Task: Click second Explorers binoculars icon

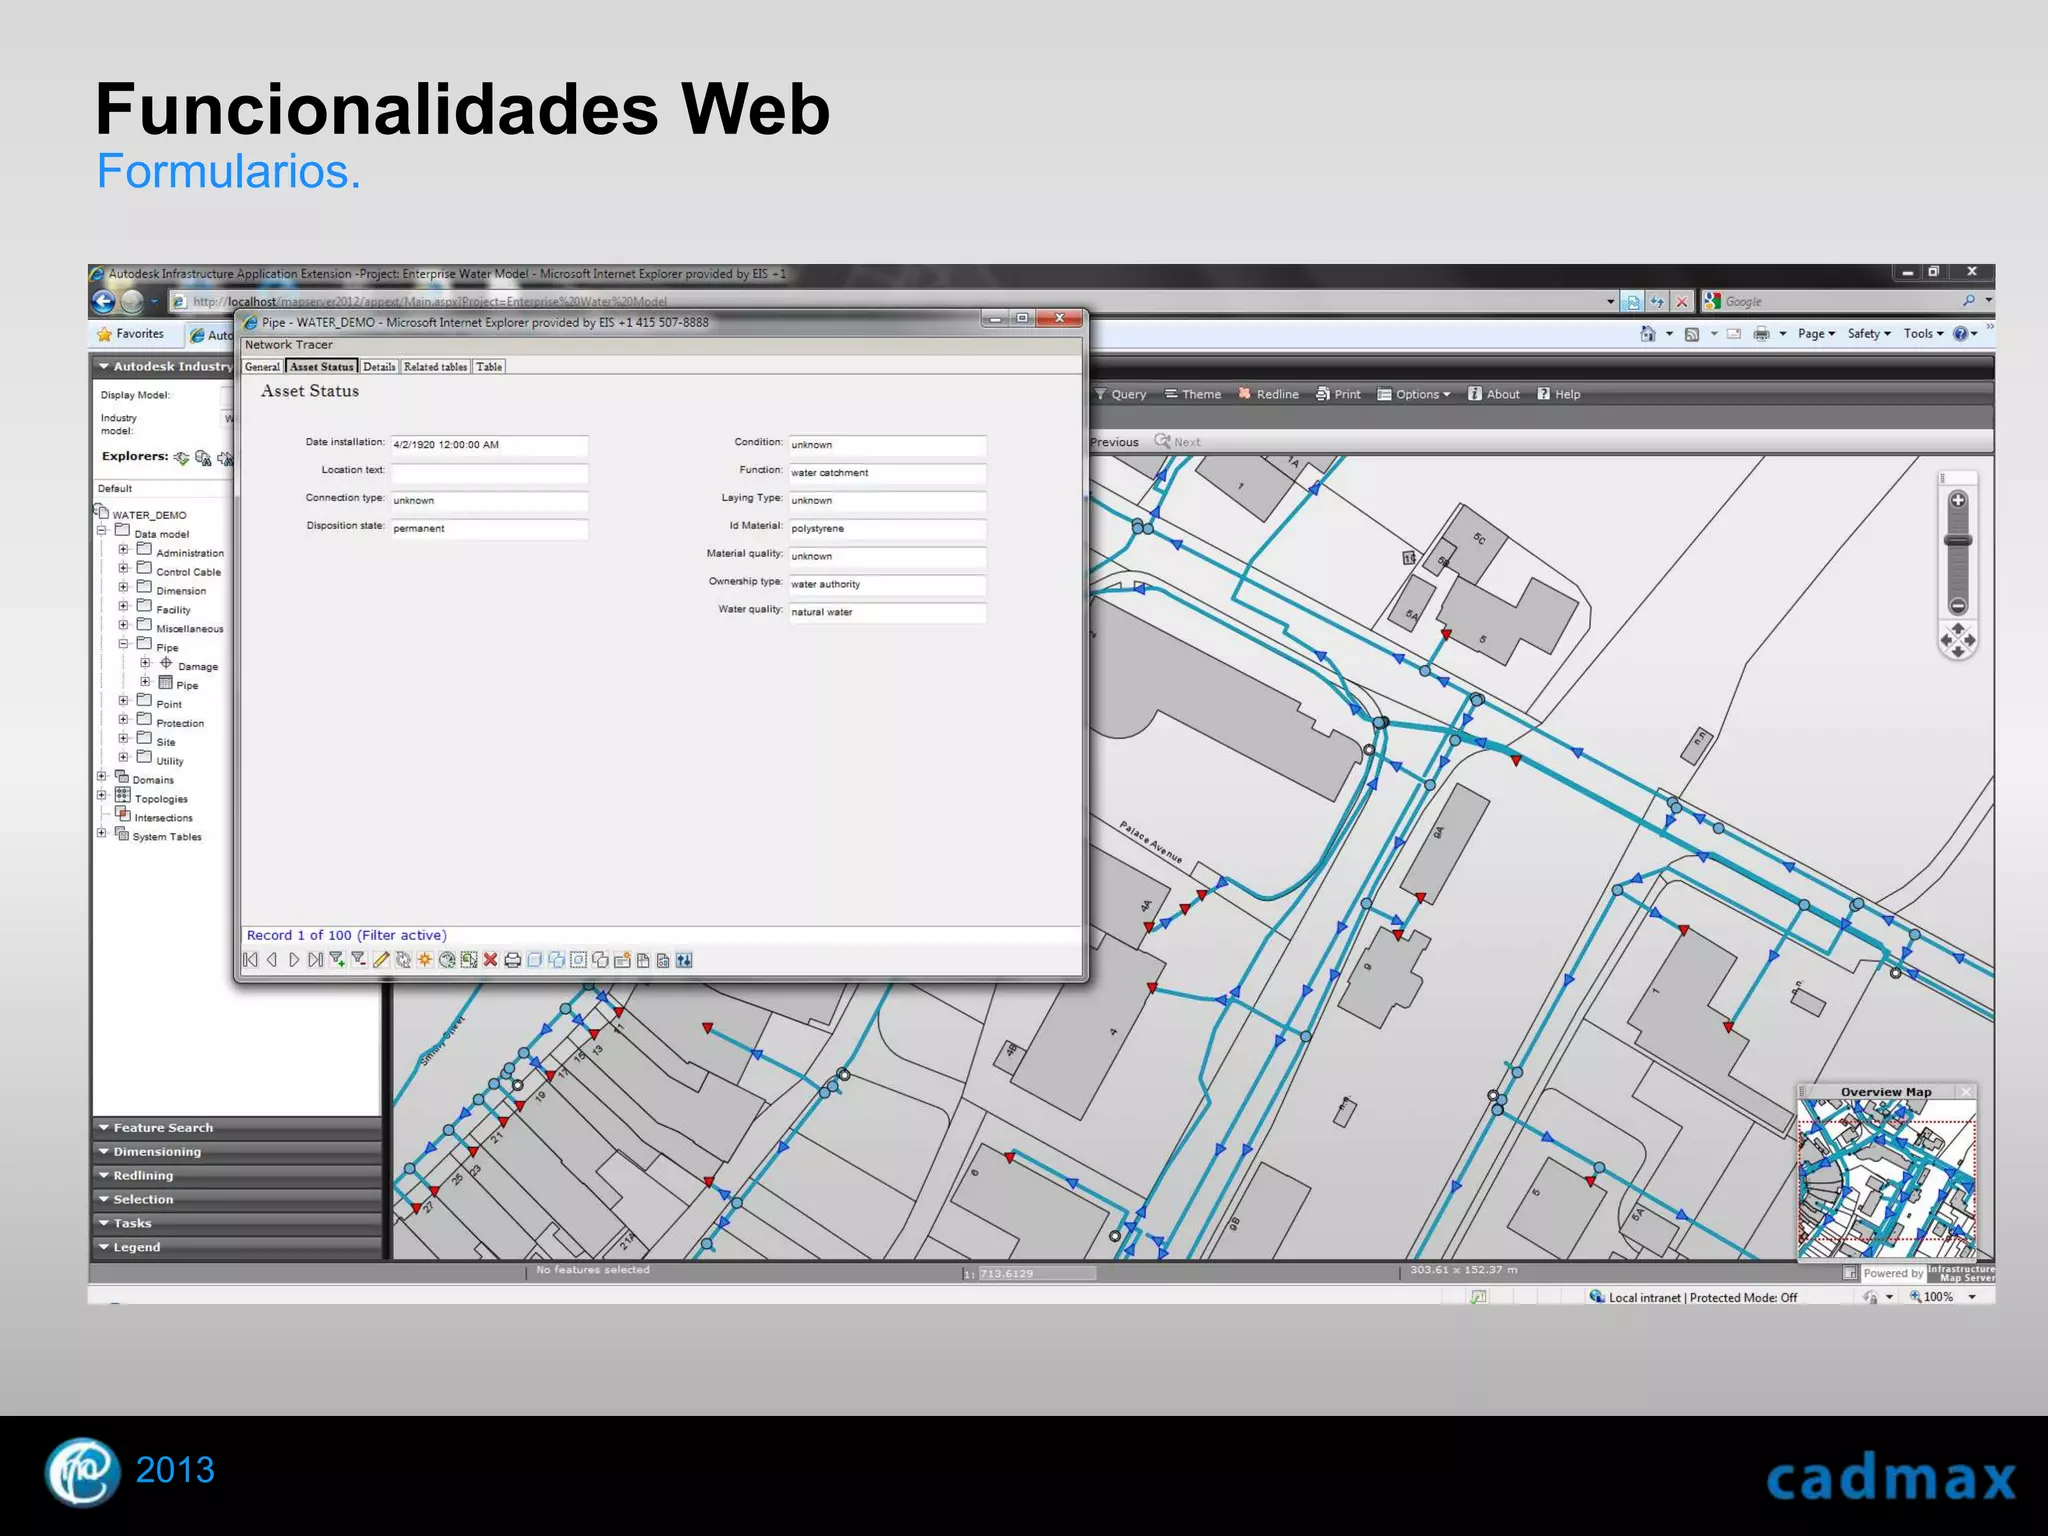Action: pyautogui.click(x=203, y=458)
